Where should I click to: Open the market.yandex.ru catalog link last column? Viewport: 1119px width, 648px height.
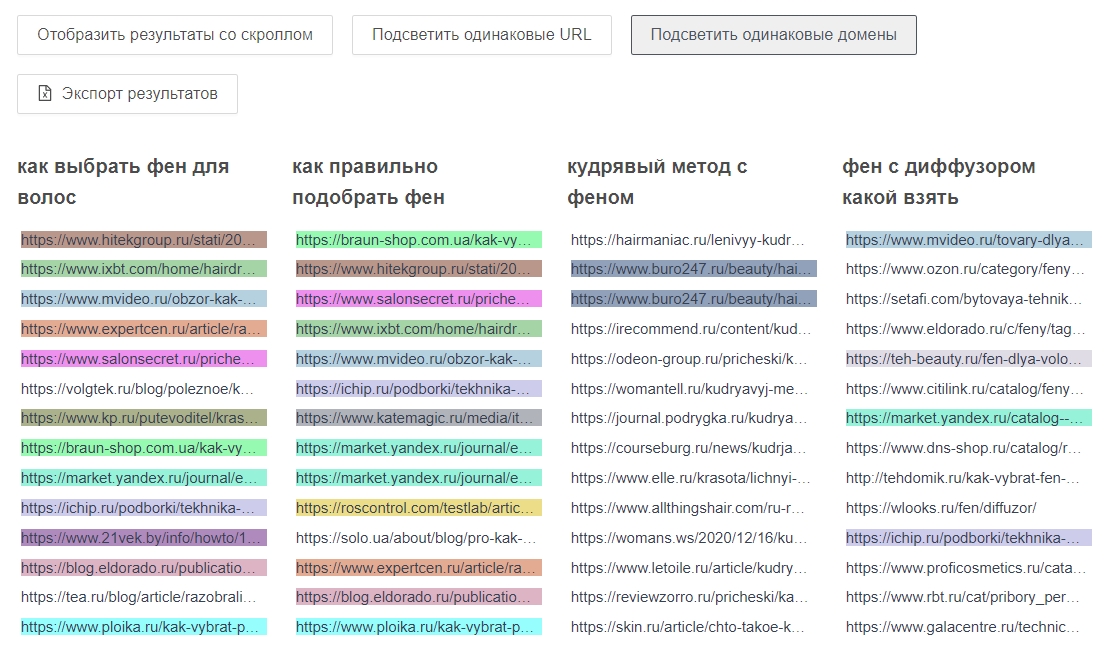(x=965, y=418)
